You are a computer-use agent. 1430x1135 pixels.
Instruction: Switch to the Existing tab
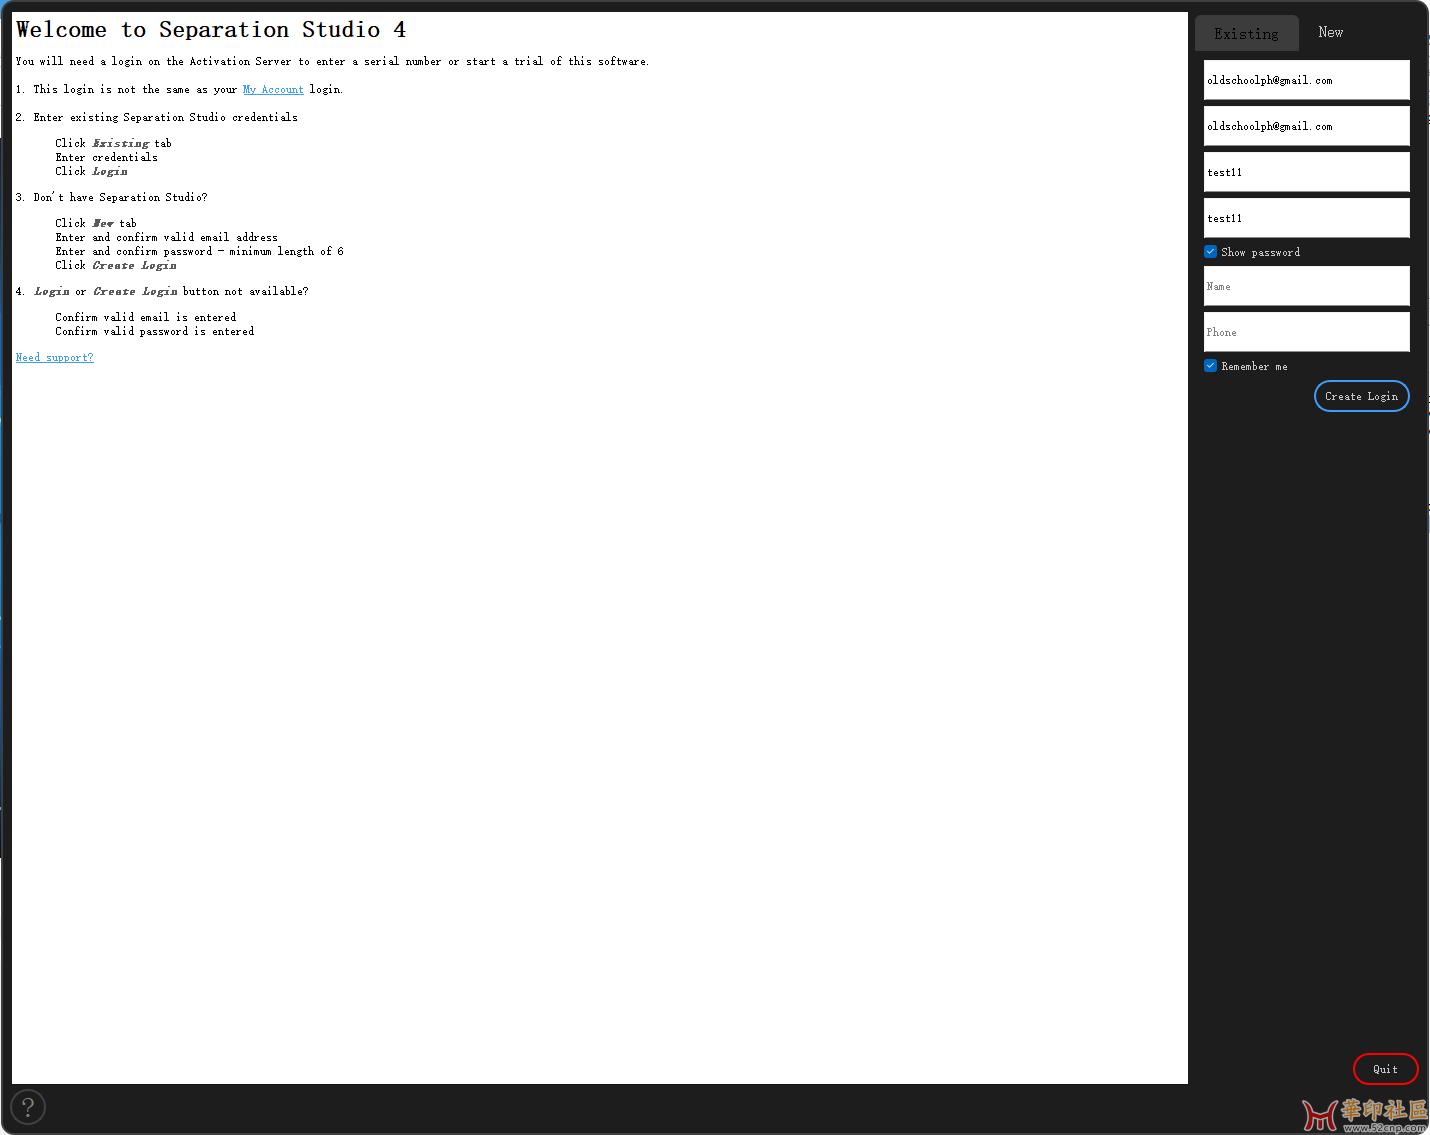click(x=1246, y=33)
